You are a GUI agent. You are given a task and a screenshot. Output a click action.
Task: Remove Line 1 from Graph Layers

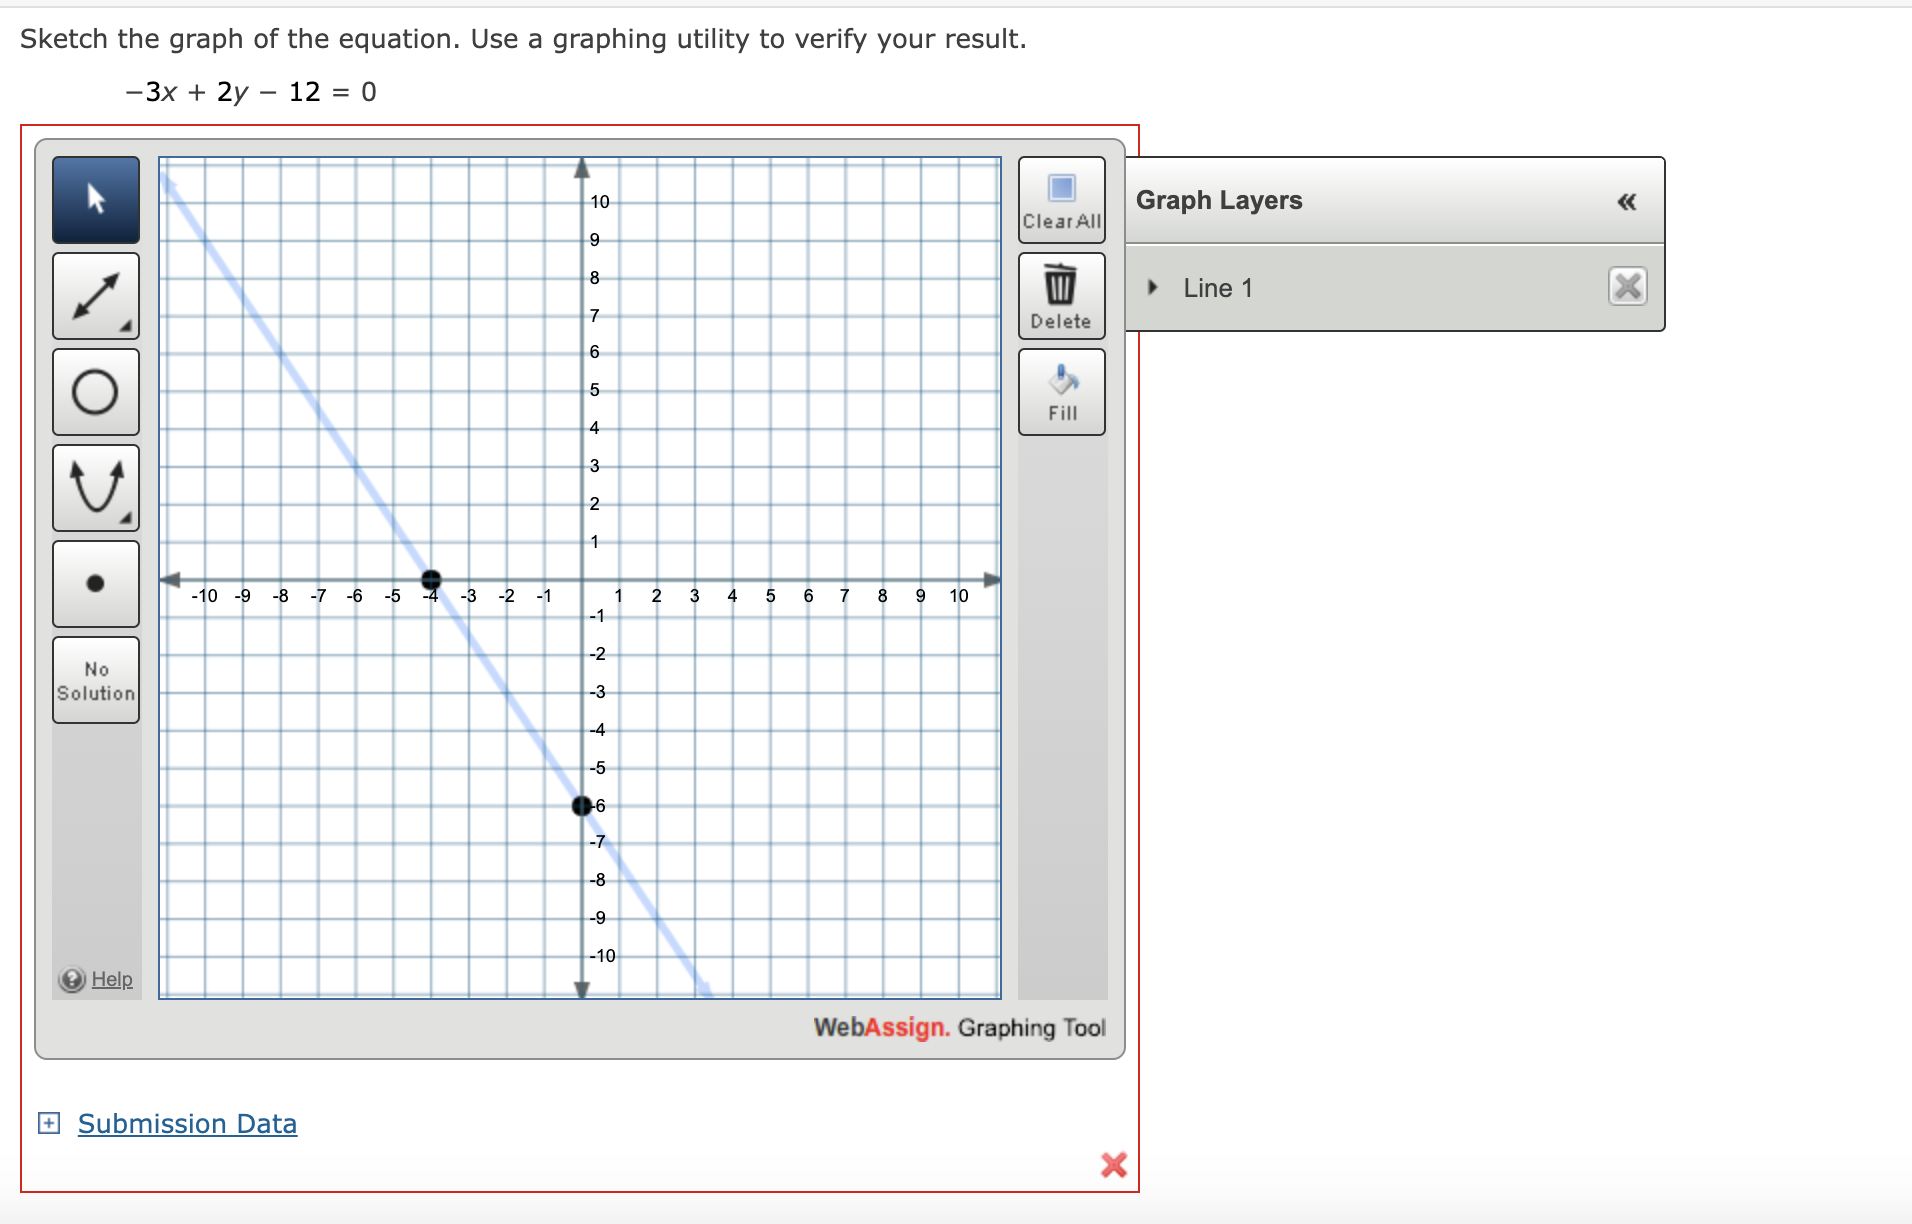pyautogui.click(x=1628, y=287)
